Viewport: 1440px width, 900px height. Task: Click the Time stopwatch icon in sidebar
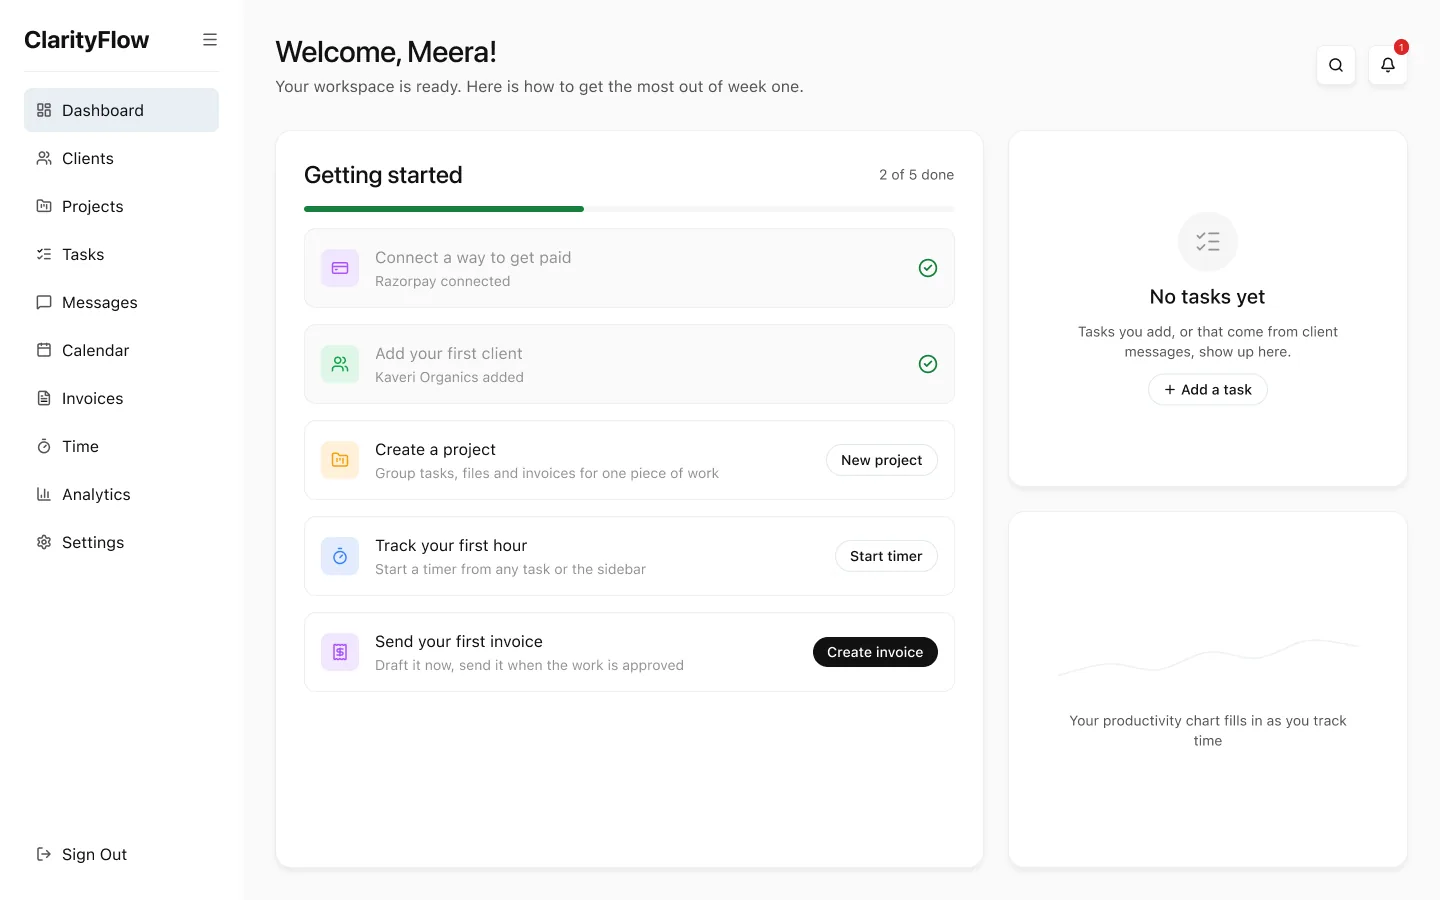click(44, 446)
